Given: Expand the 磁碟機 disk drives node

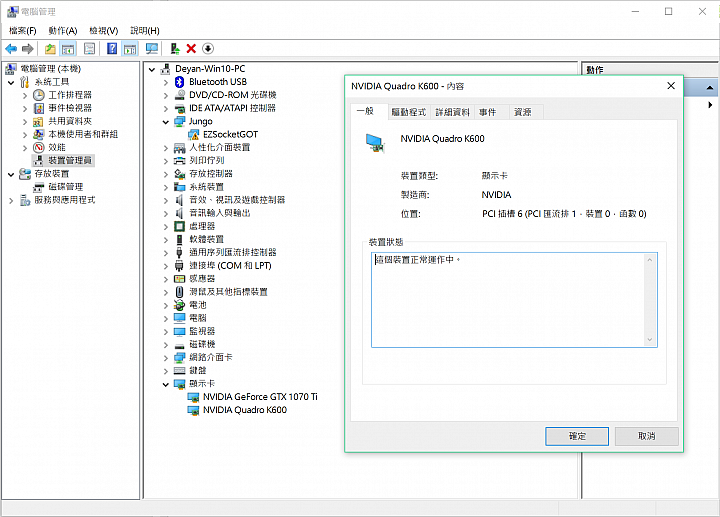Looking at the screenshot, I should [166, 345].
